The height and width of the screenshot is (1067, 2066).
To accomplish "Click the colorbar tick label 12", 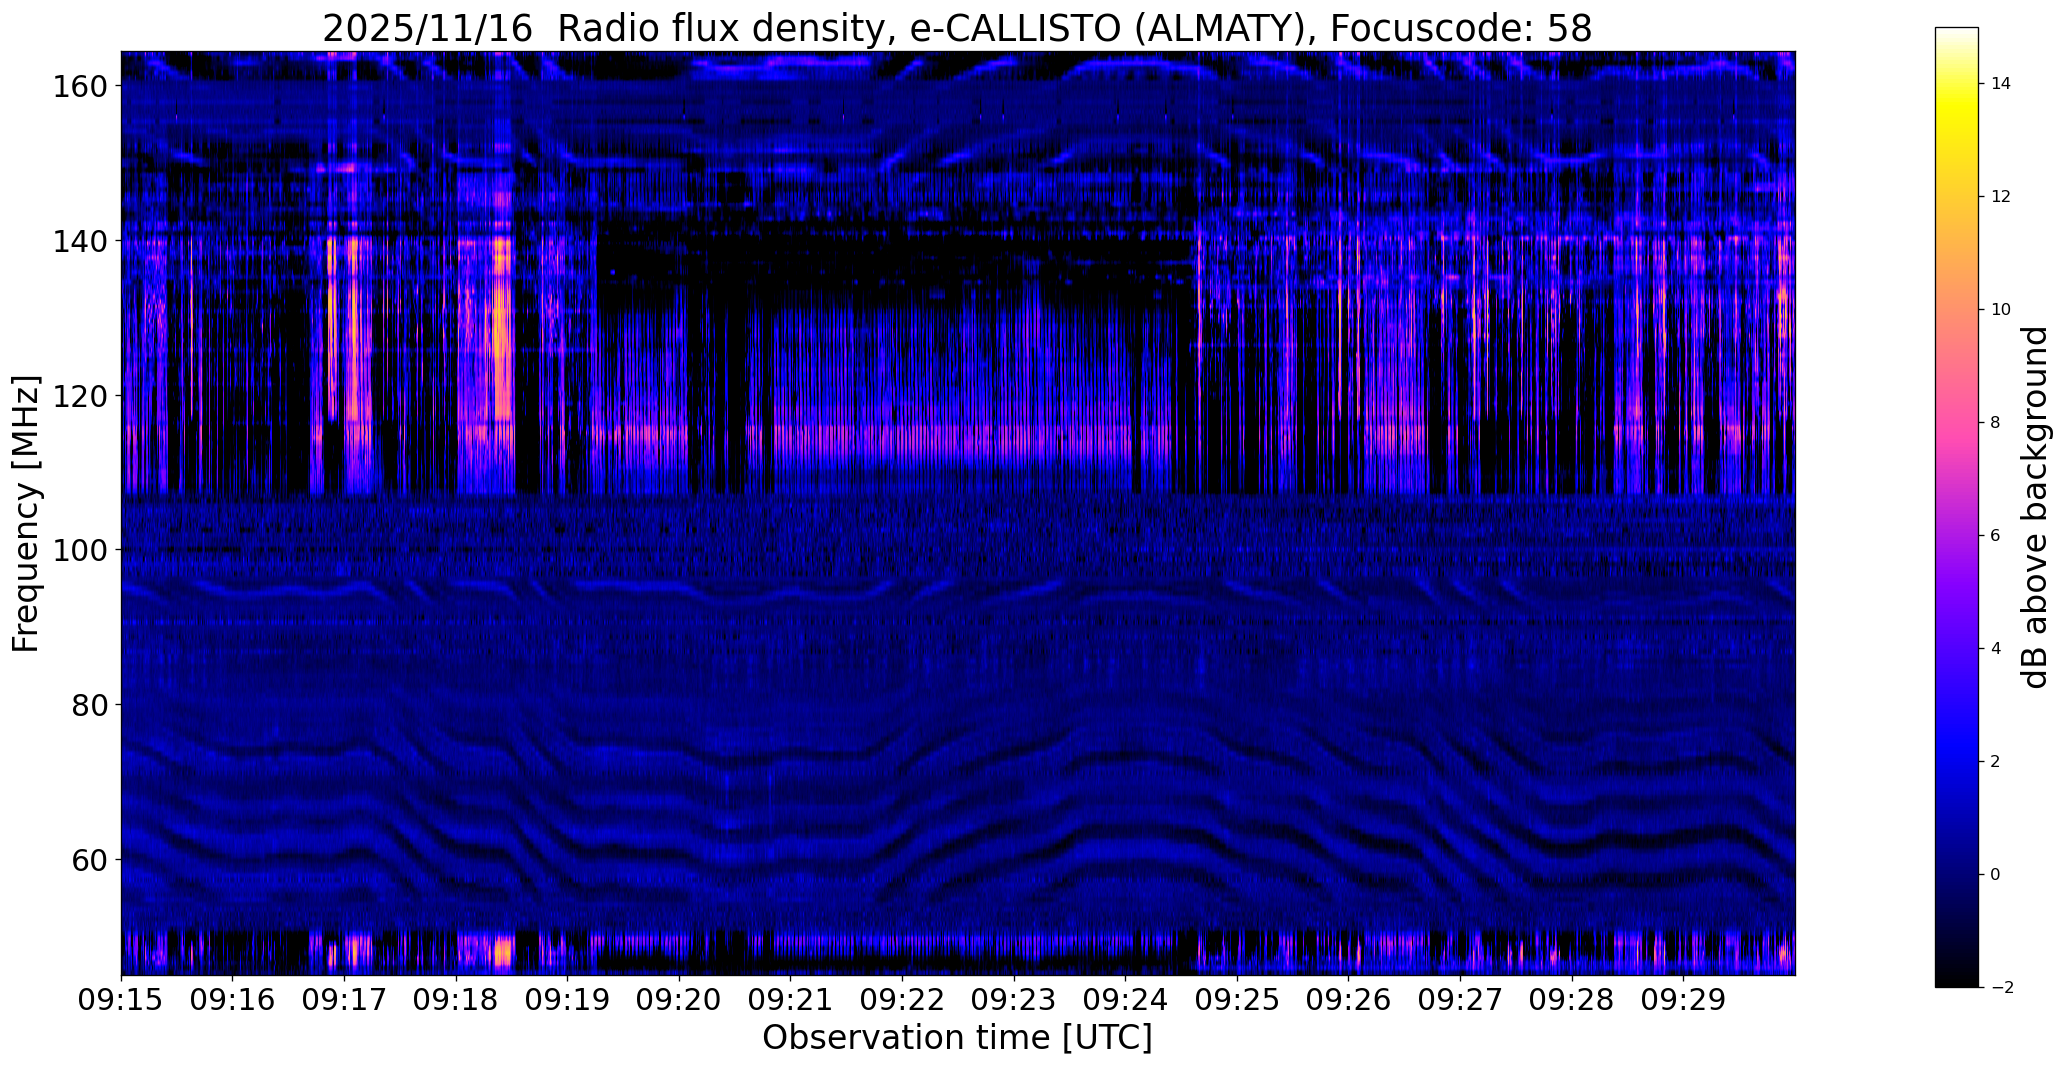I will 2001,197.
